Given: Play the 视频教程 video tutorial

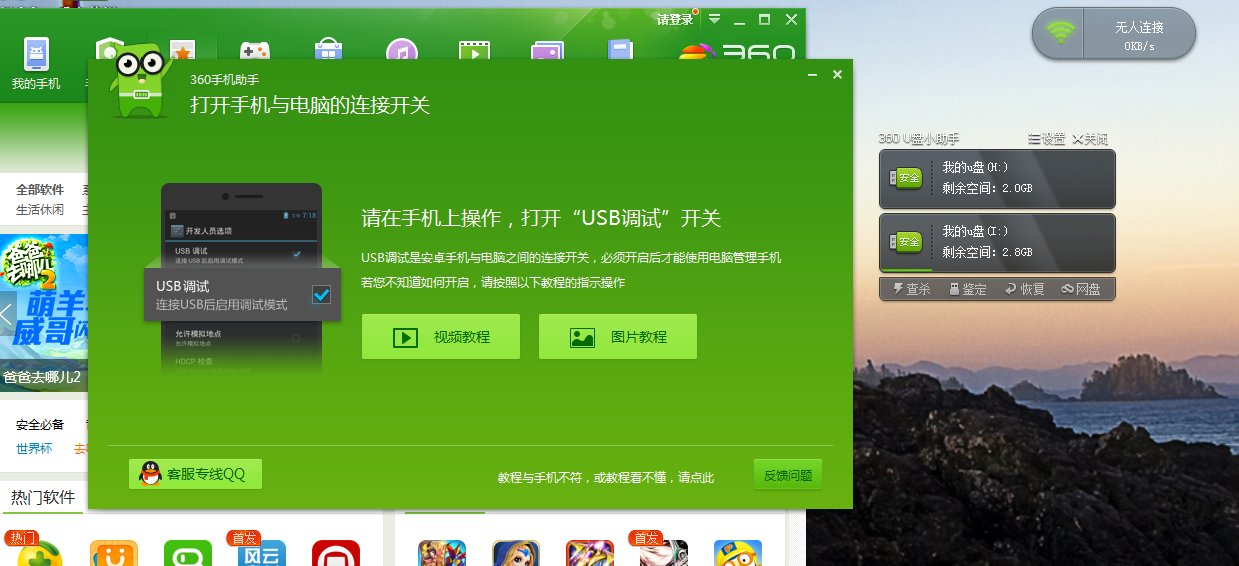Looking at the screenshot, I should point(441,337).
